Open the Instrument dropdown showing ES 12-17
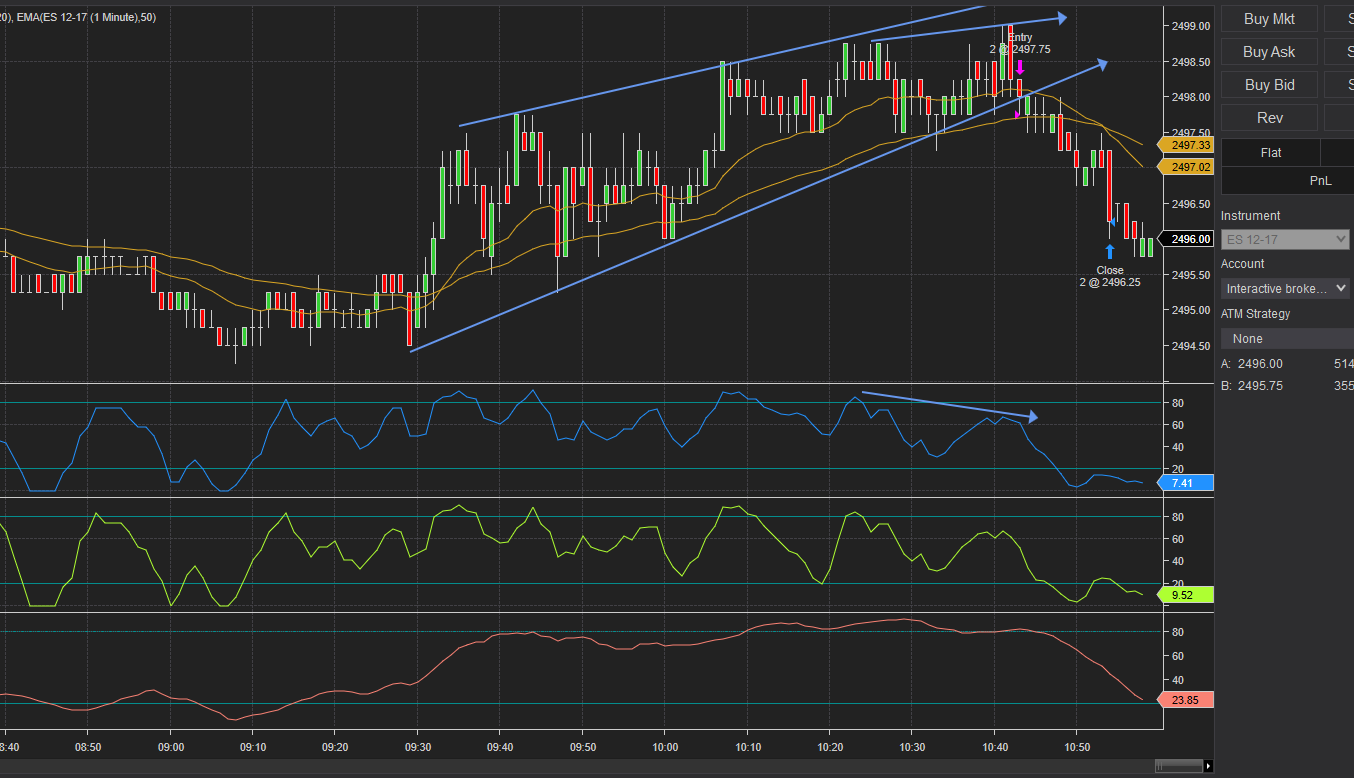Image resolution: width=1354 pixels, height=778 pixels. [1284, 240]
